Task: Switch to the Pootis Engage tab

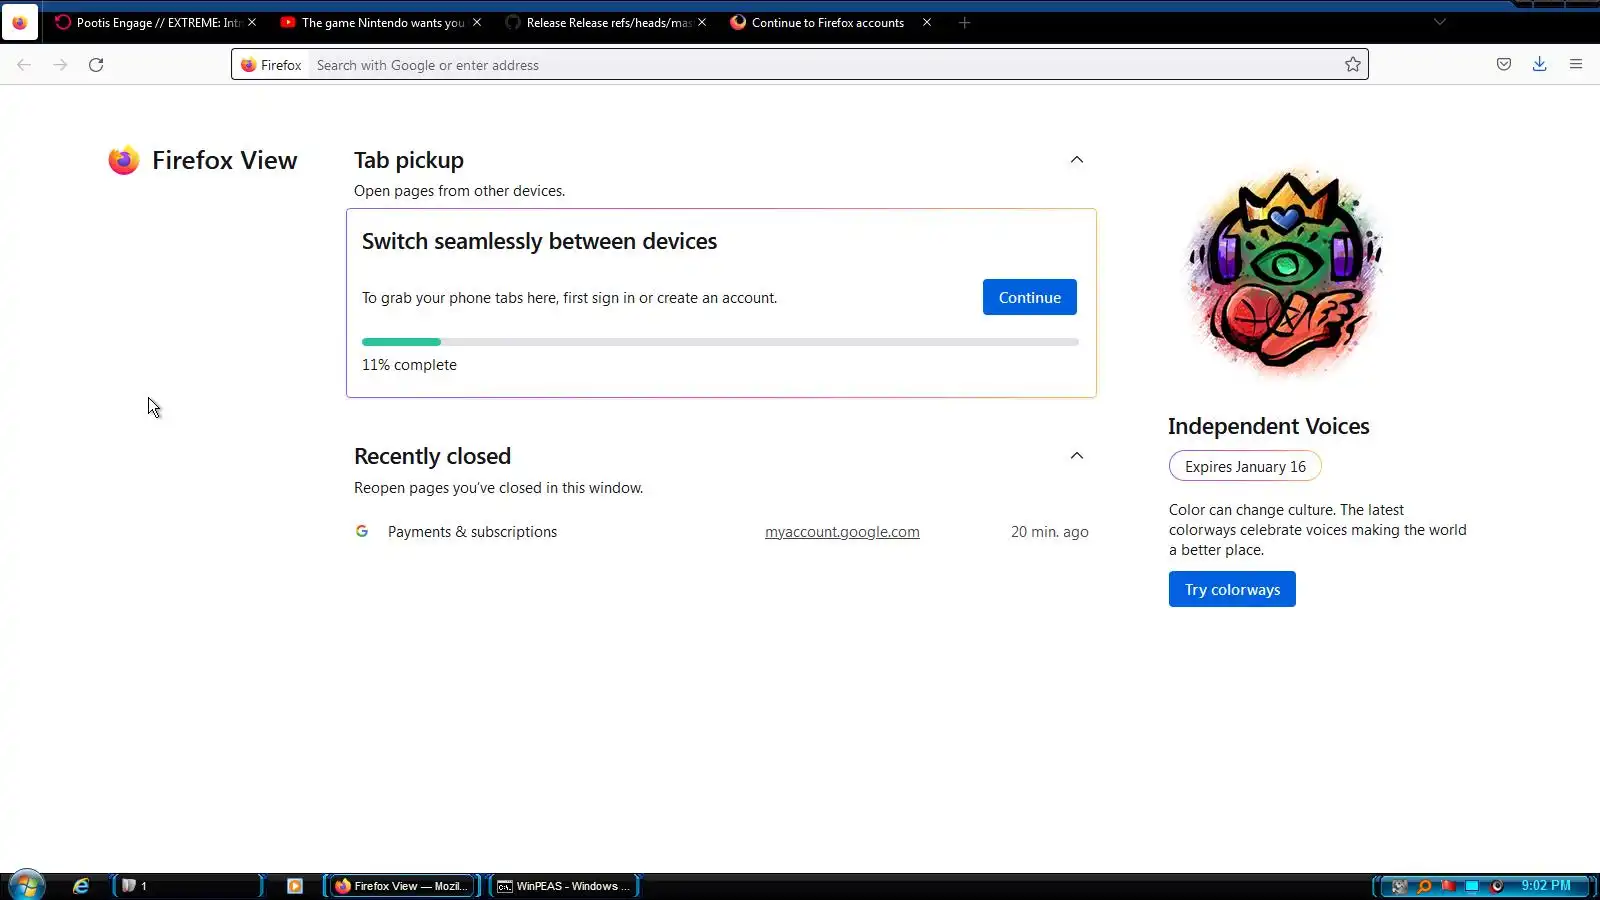Action: [x=155, y=22]
